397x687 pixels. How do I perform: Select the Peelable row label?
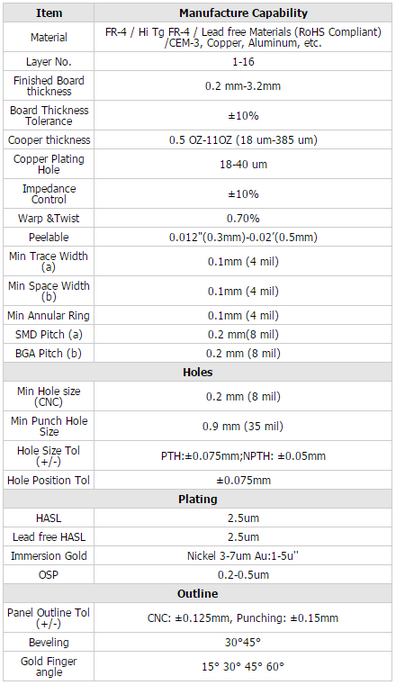pyautogui.click(x=49, y=237)
